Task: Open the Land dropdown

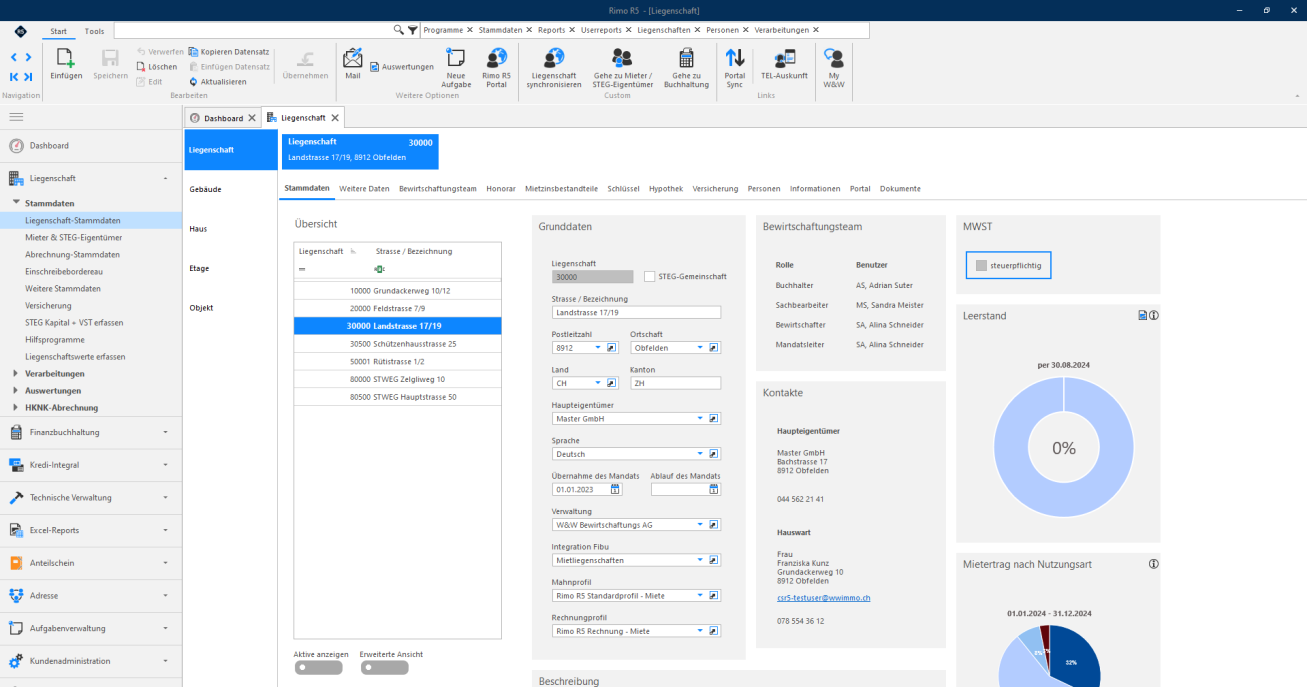Action: [x=599, y=383]
